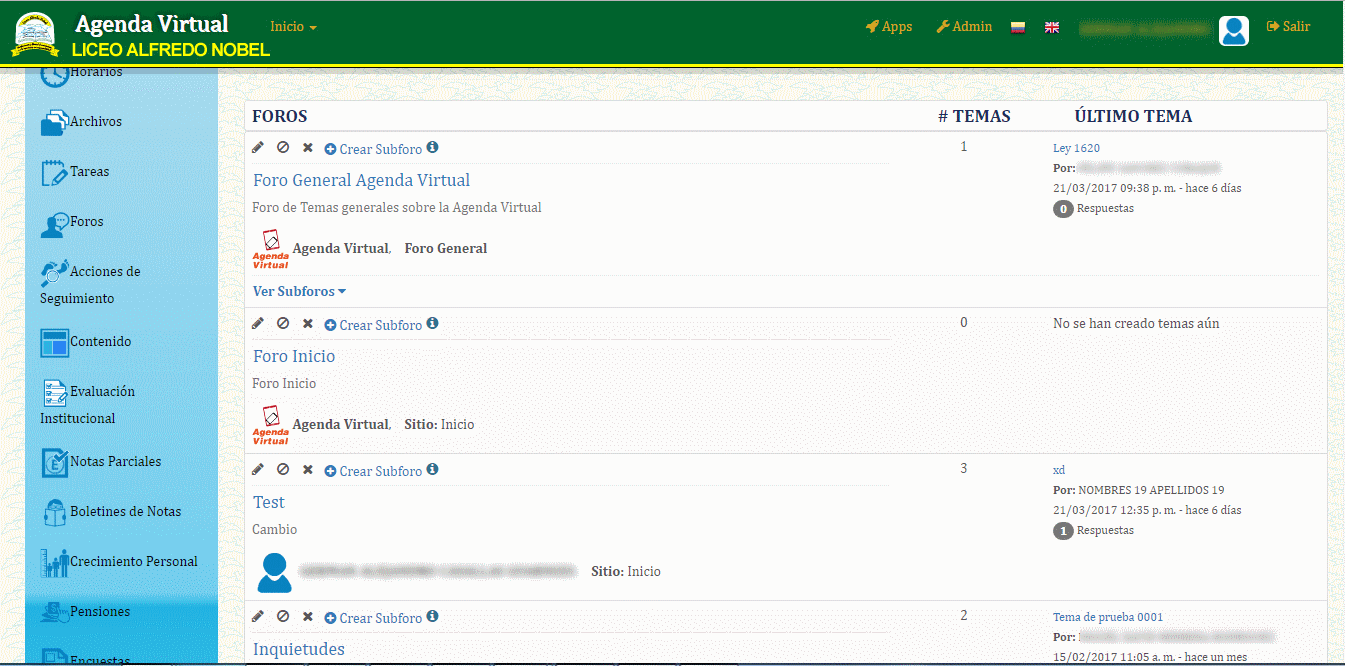Open the Contenido layout icon
Viewport: 1345px width, 666px height.
point(54,342)
